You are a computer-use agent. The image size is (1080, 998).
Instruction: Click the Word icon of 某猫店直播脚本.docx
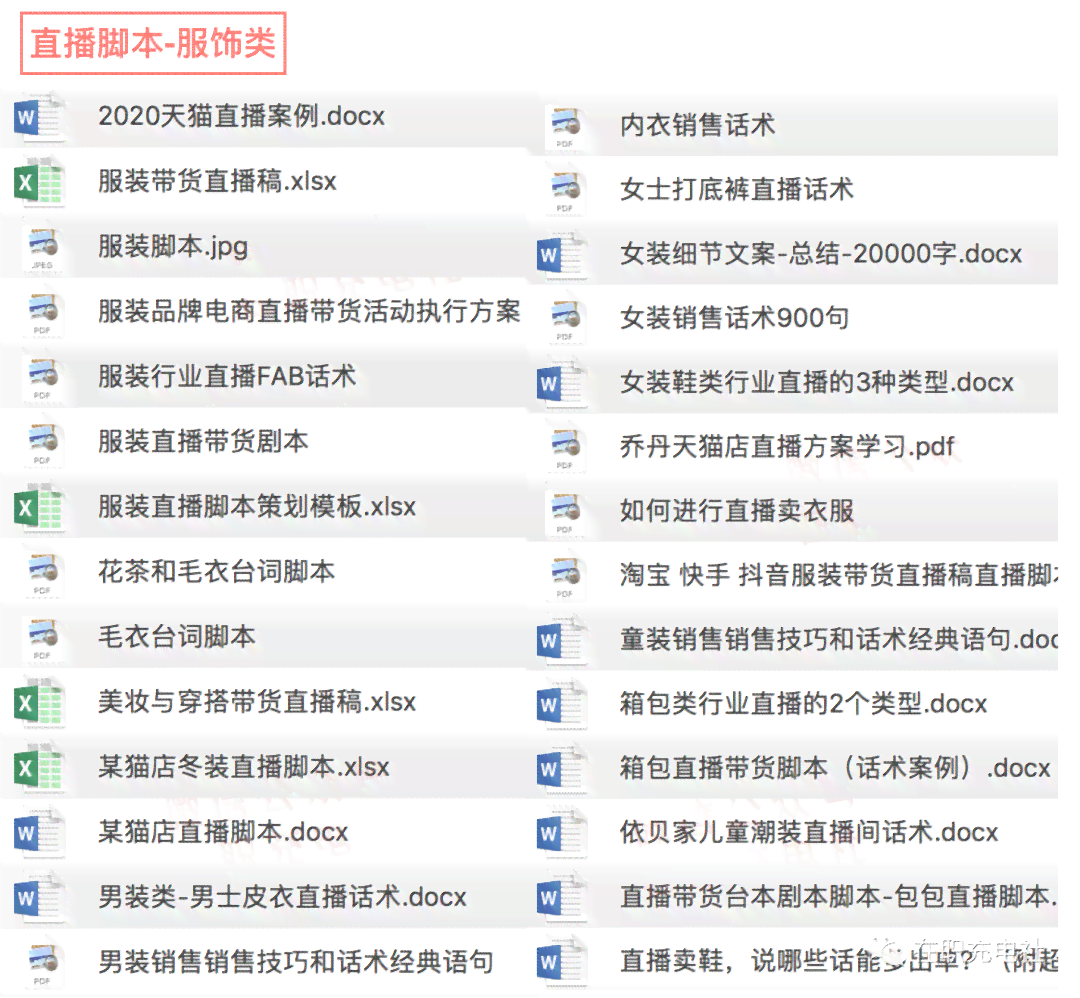[40, 833]
